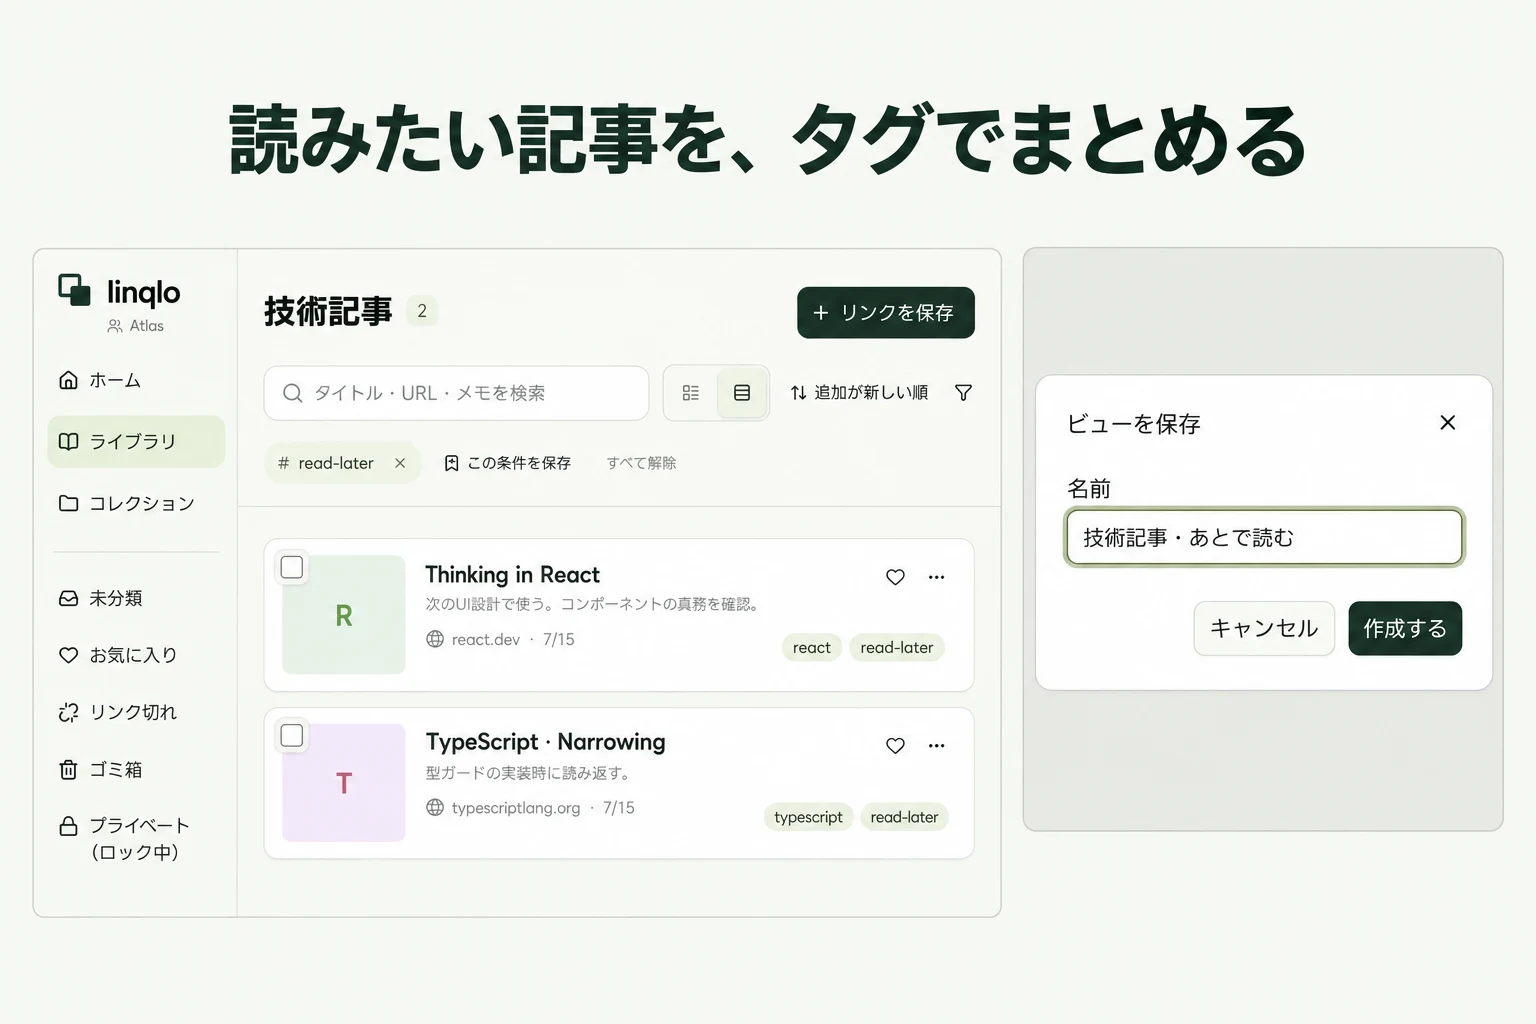
Task: Open more options for Thinking in React
Action: coord(936,577)
